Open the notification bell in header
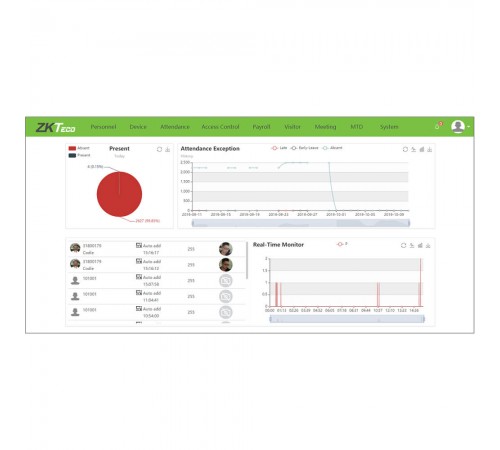Image resolution: width=500 pixels, height=450 pixels. (x=438, y=126)
